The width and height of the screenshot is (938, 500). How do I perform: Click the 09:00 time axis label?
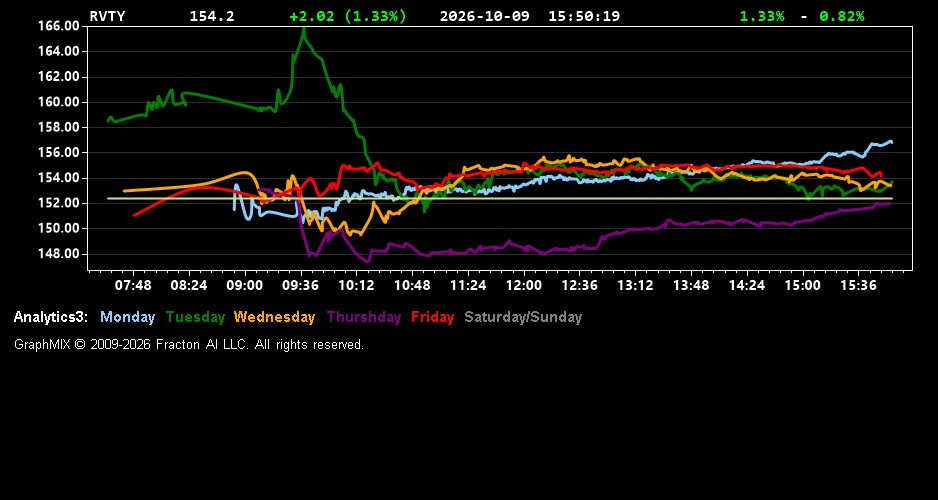click(x=245, y=286)
